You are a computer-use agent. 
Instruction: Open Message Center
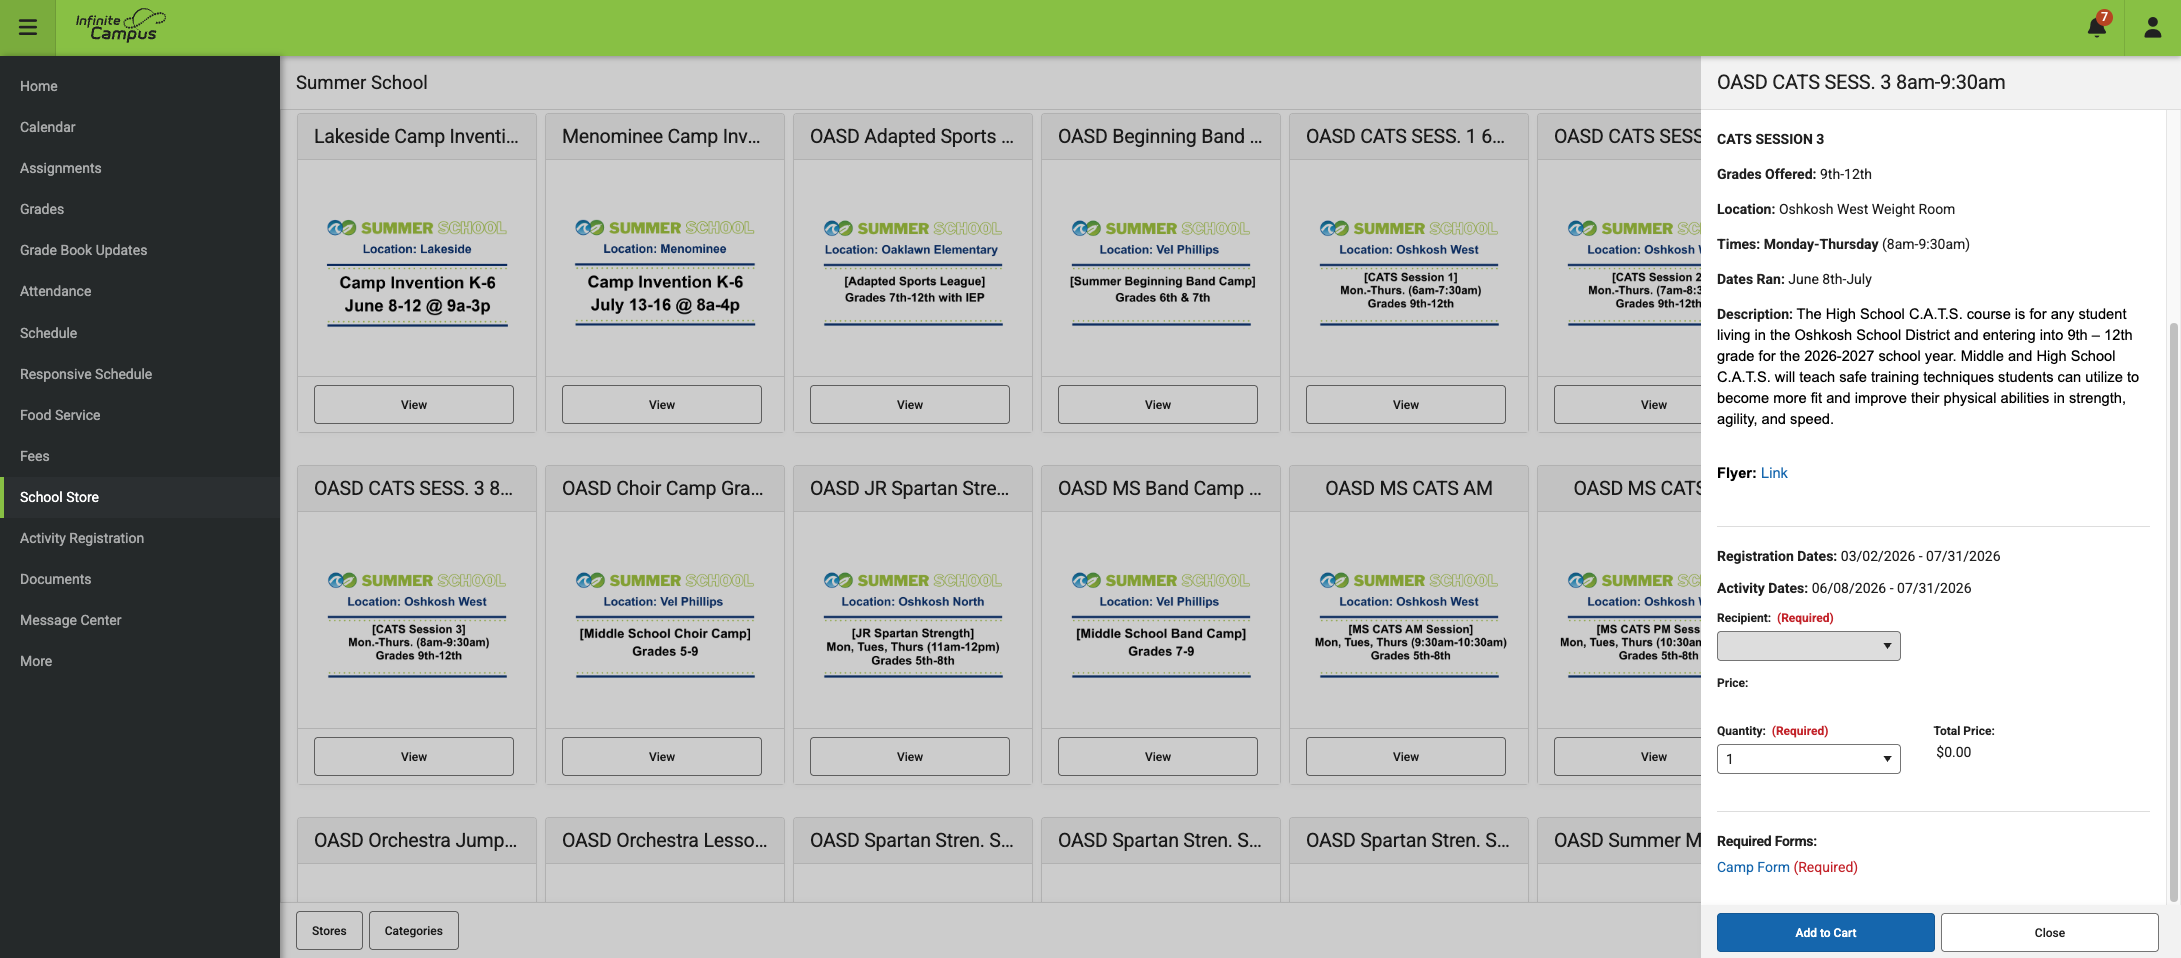tap(140, 620)
